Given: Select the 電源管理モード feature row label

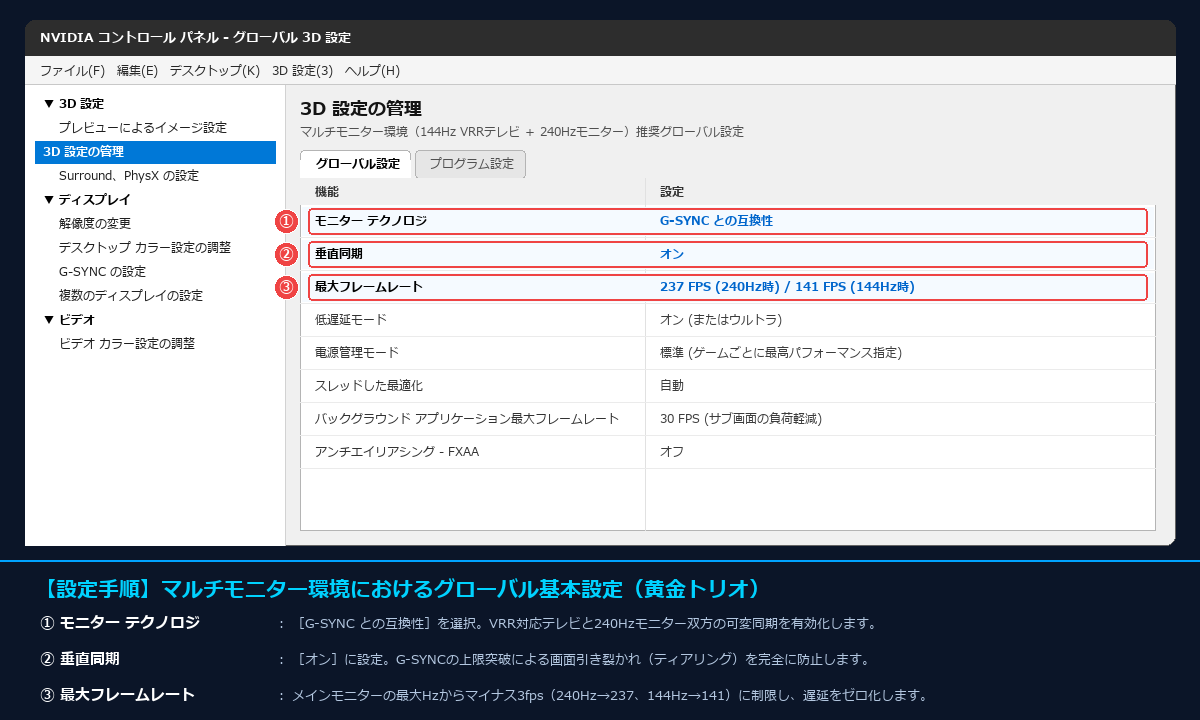Looking at the screenshot, I should point(357,353).
